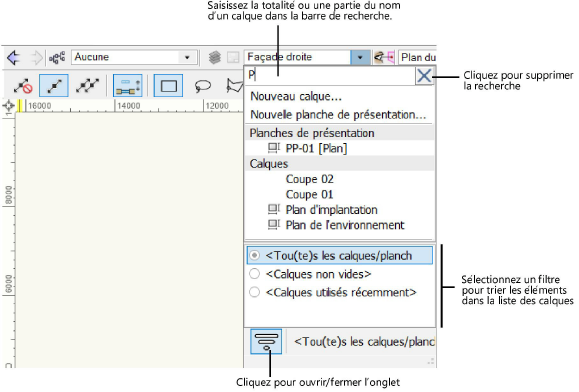Select <Tou(te)s les calques/planch filter
This screenshot has width=579, height=392.
[340, 255]
